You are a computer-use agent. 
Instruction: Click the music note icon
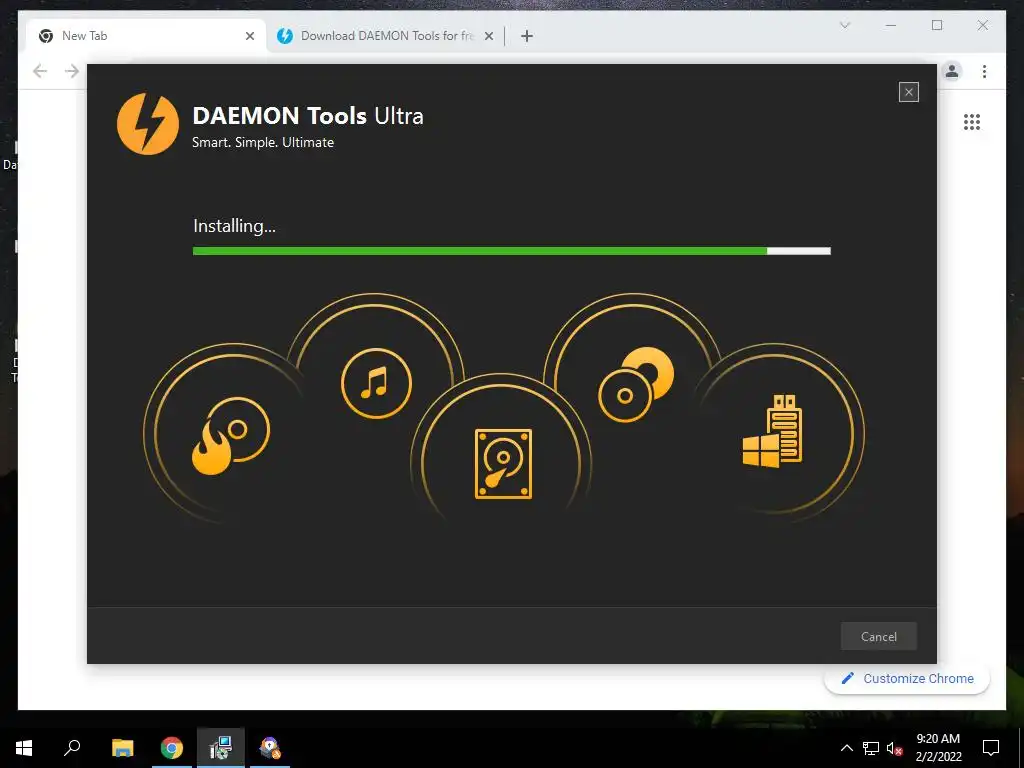click(x=376, y=383)
